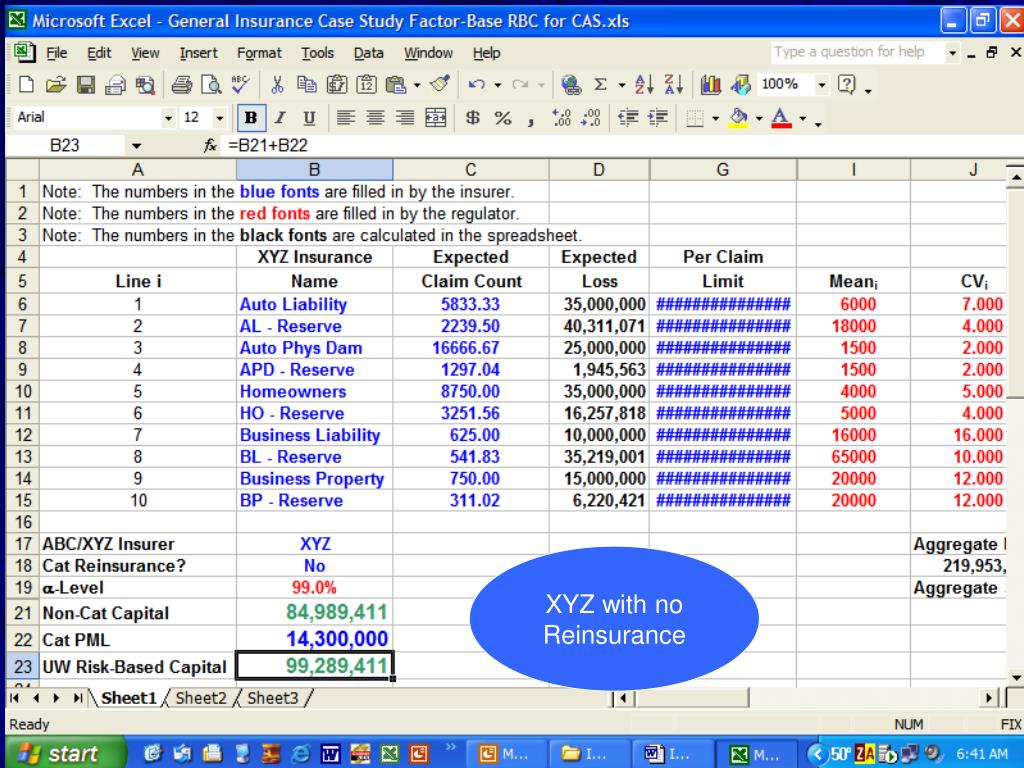Expand the Arial font name dropdown

pyautogui.click(x=168, y=118)
